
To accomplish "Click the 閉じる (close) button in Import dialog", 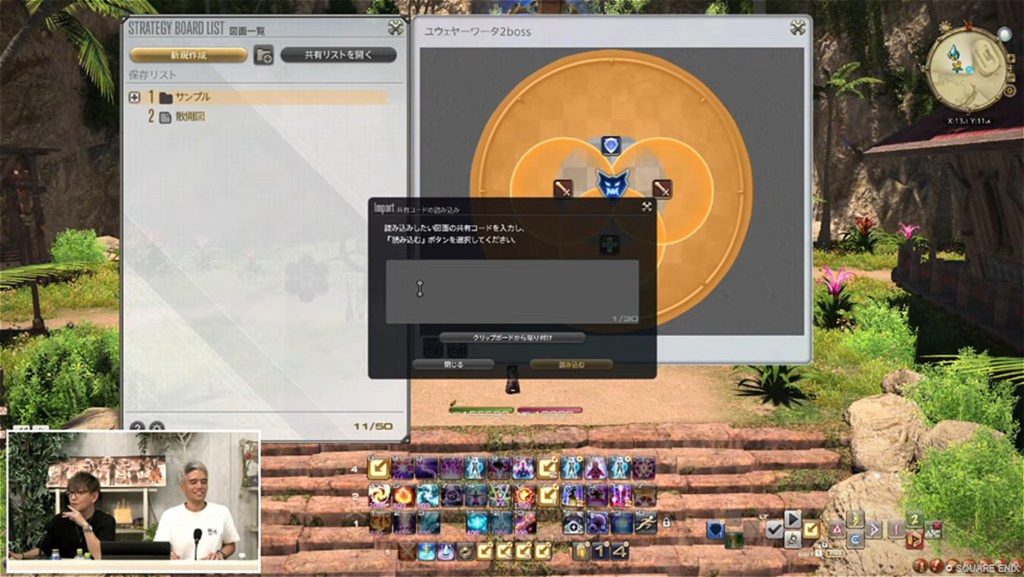I will tap(454, 365).
